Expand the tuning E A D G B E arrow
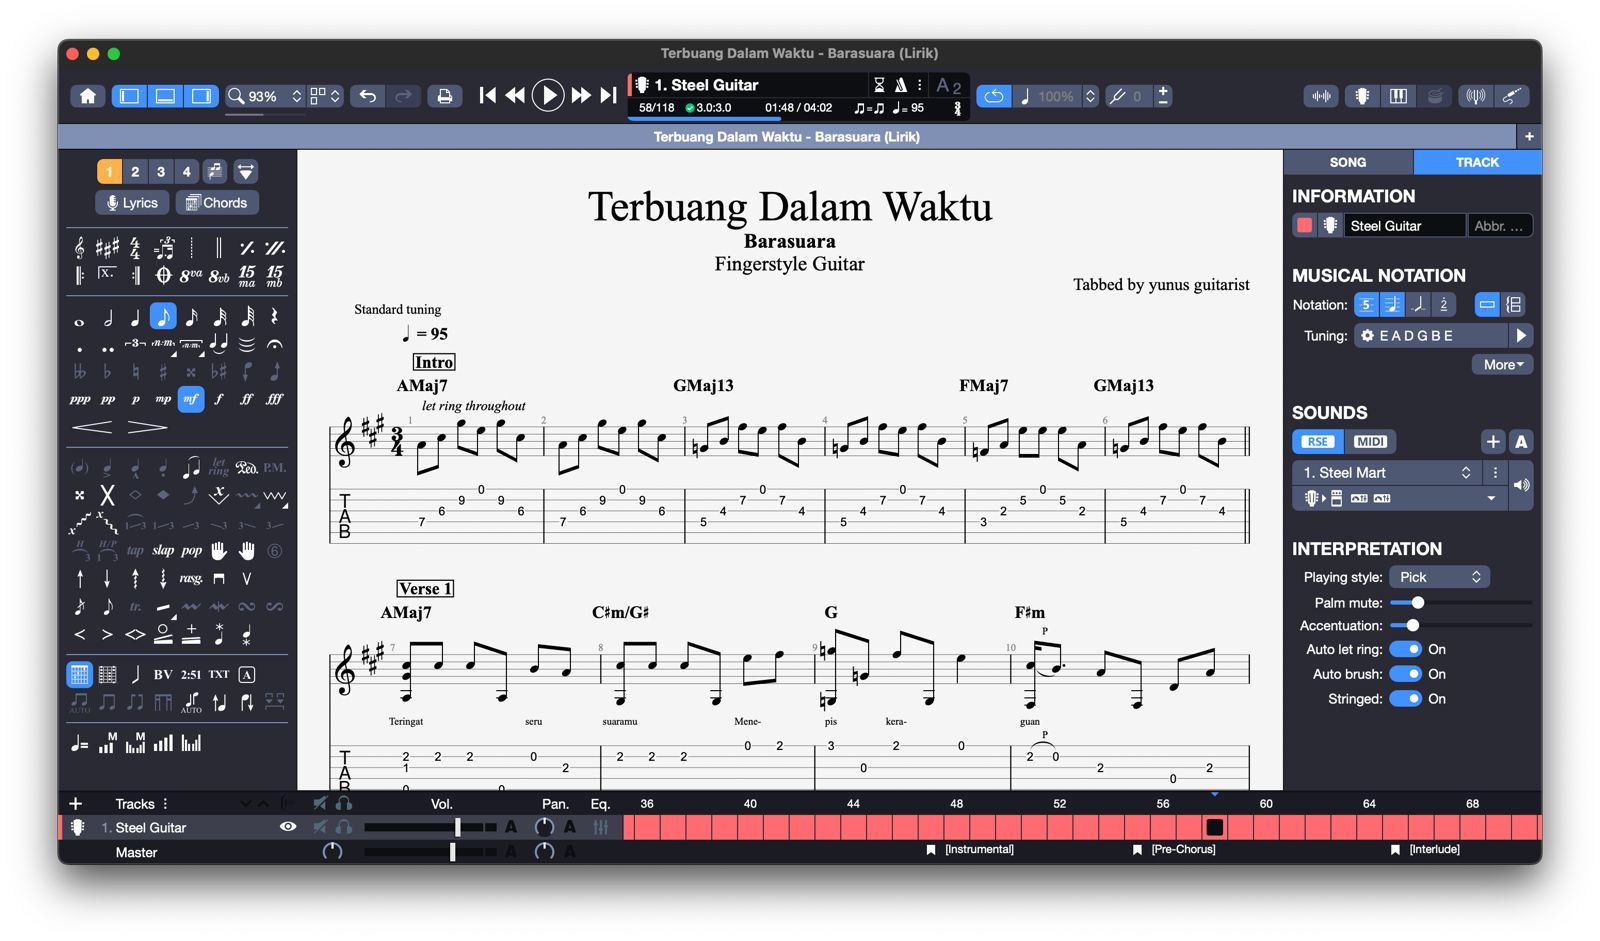 (x=1521, y=336)
